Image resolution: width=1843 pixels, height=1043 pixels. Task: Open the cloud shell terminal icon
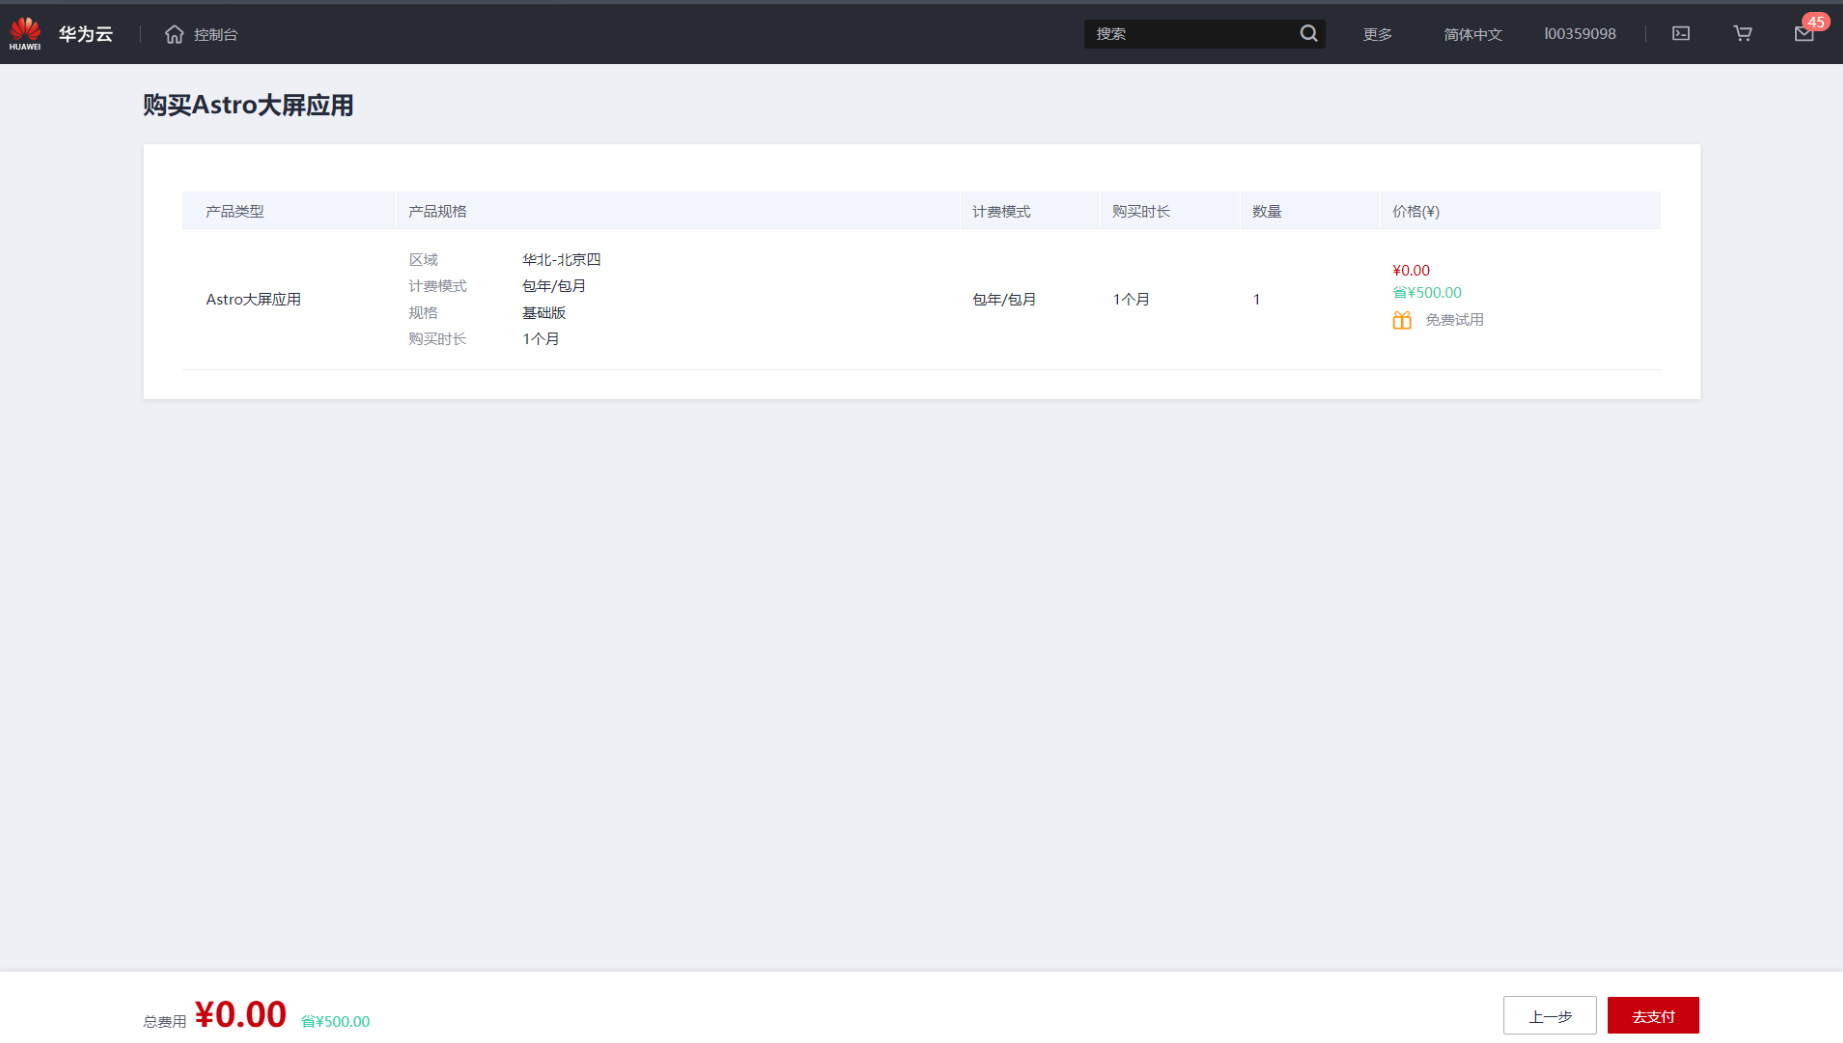(x=1681, y=34)
